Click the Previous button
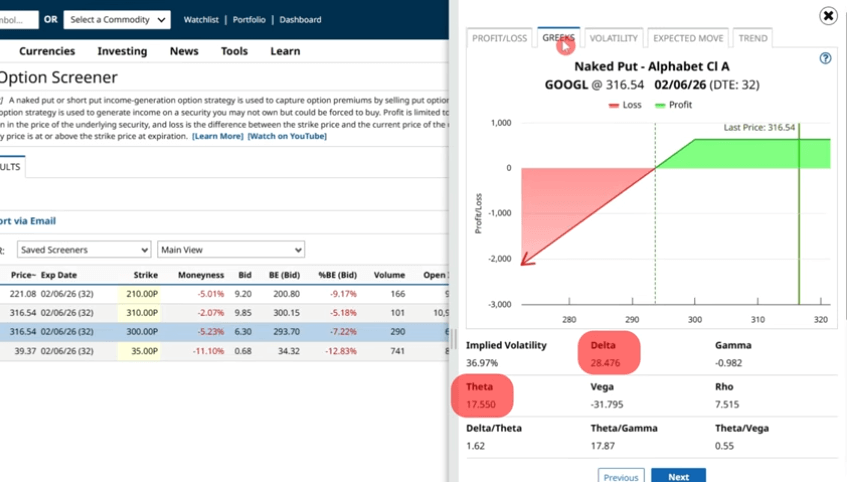The width and height of the screenshot is (850, 482). point(620,476)
